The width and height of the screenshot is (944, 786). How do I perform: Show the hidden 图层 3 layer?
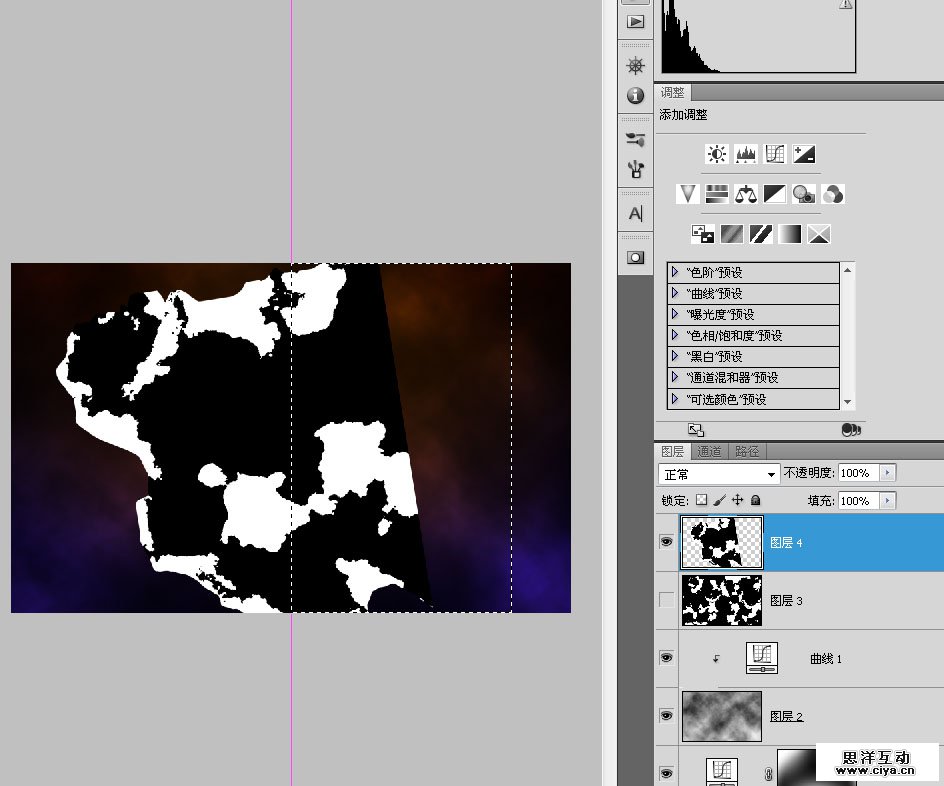pos(666,600)
